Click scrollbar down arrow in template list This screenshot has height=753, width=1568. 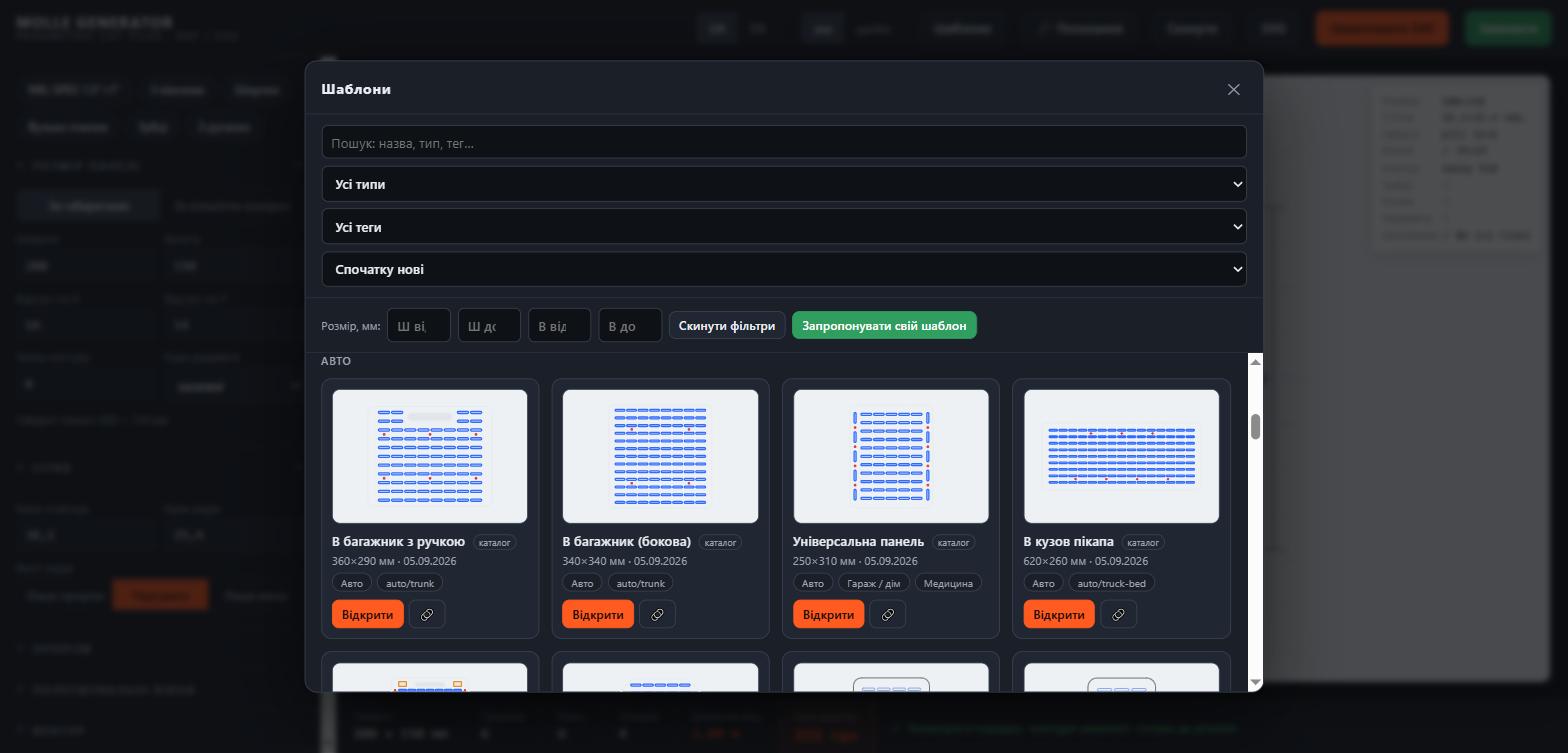click(1255, 682)
